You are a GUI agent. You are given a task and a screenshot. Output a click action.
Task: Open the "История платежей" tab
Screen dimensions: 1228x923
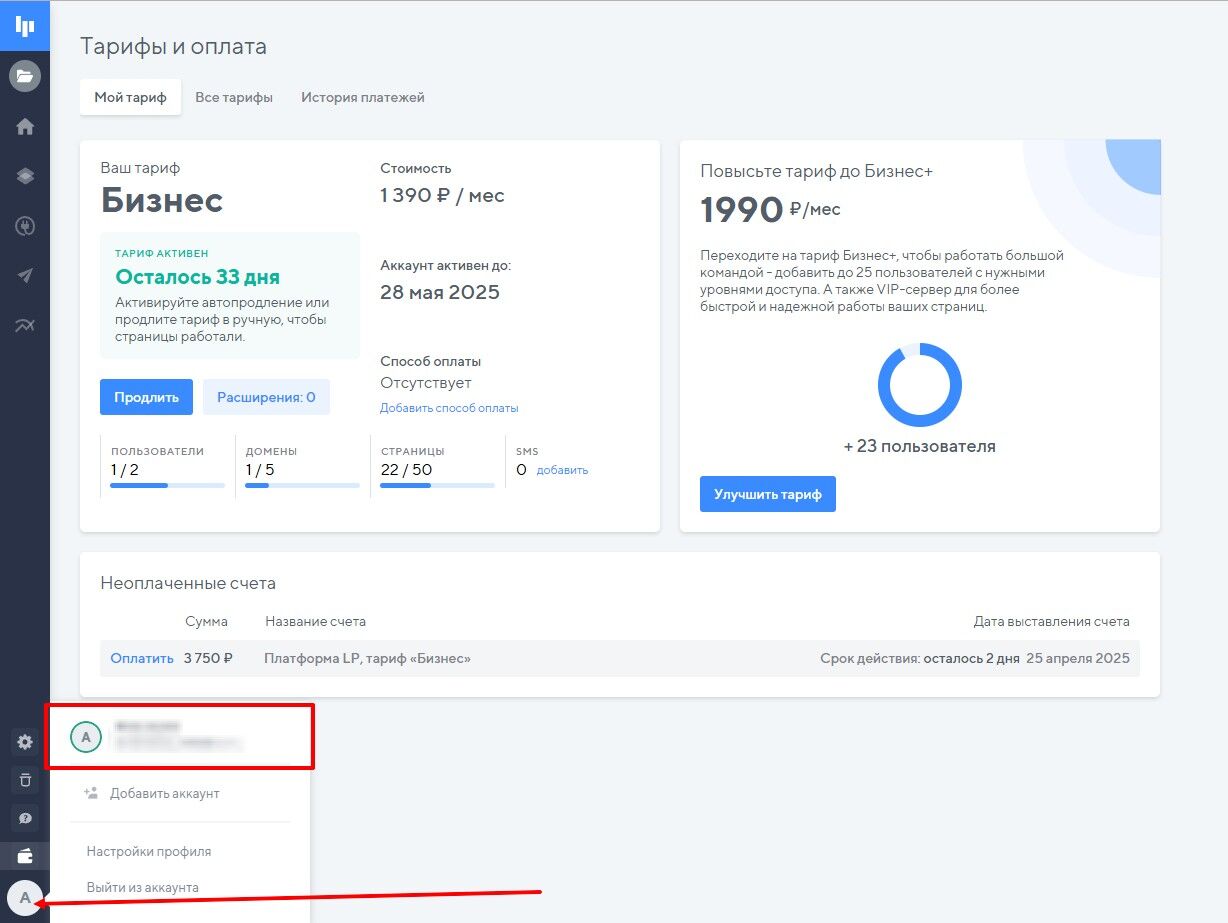click(x=363, y=97)
